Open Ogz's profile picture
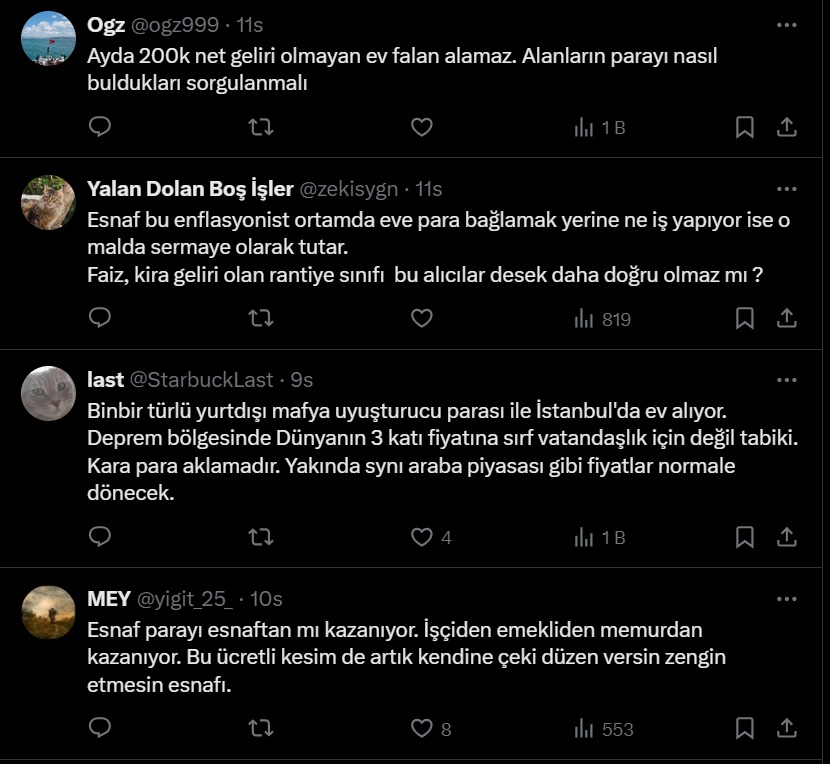 pyautogui.click(x=48, y=38)
